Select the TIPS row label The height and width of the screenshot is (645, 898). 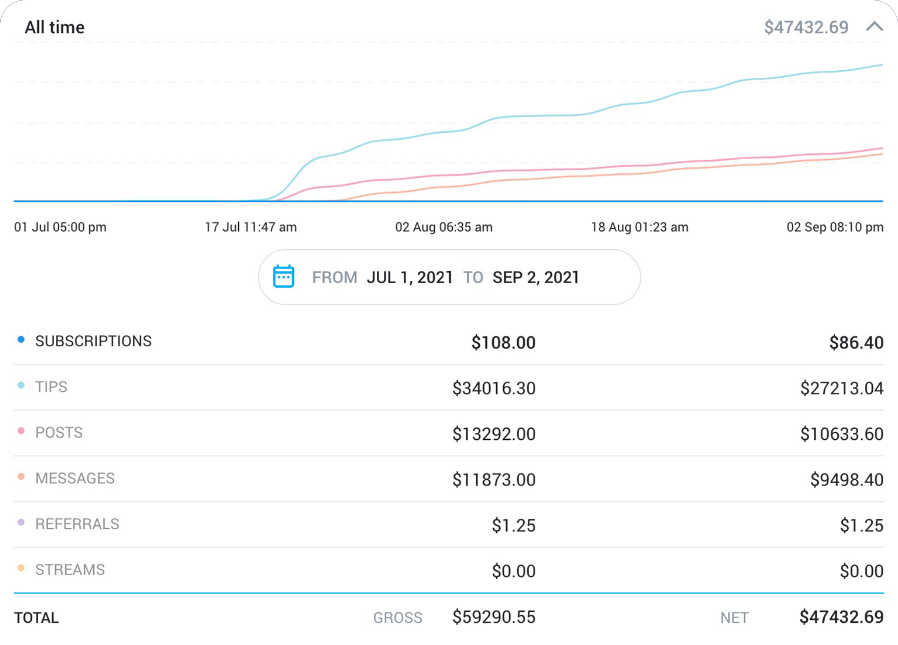click(51, 387)
